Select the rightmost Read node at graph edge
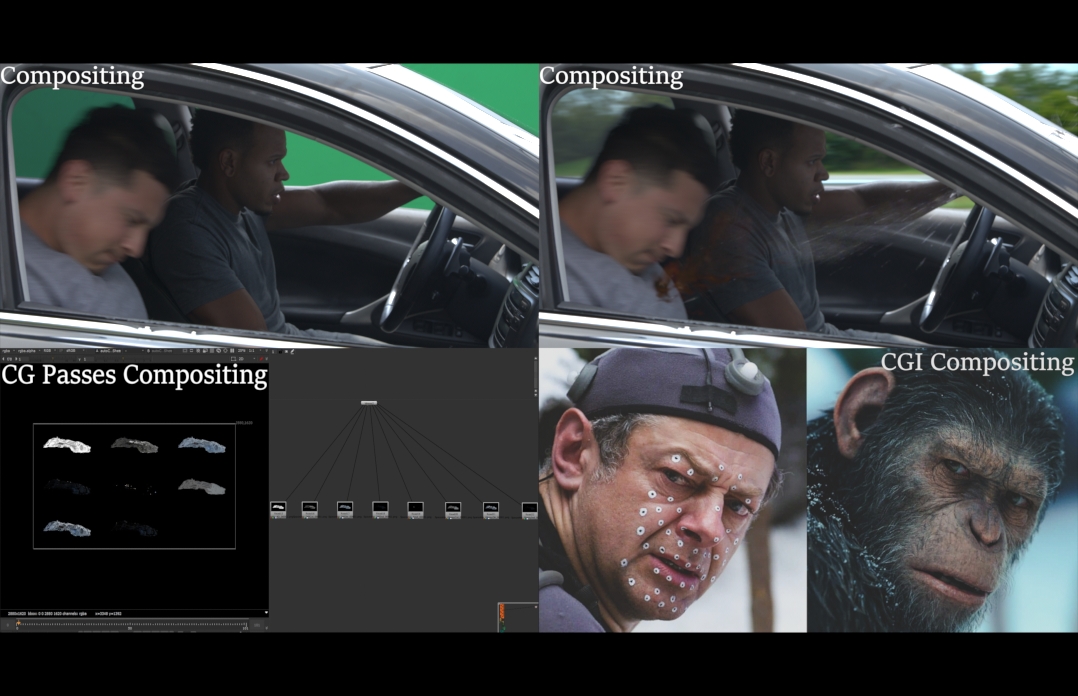The height and width of the screenshot is (696, 1078). [x=529, y=510]
